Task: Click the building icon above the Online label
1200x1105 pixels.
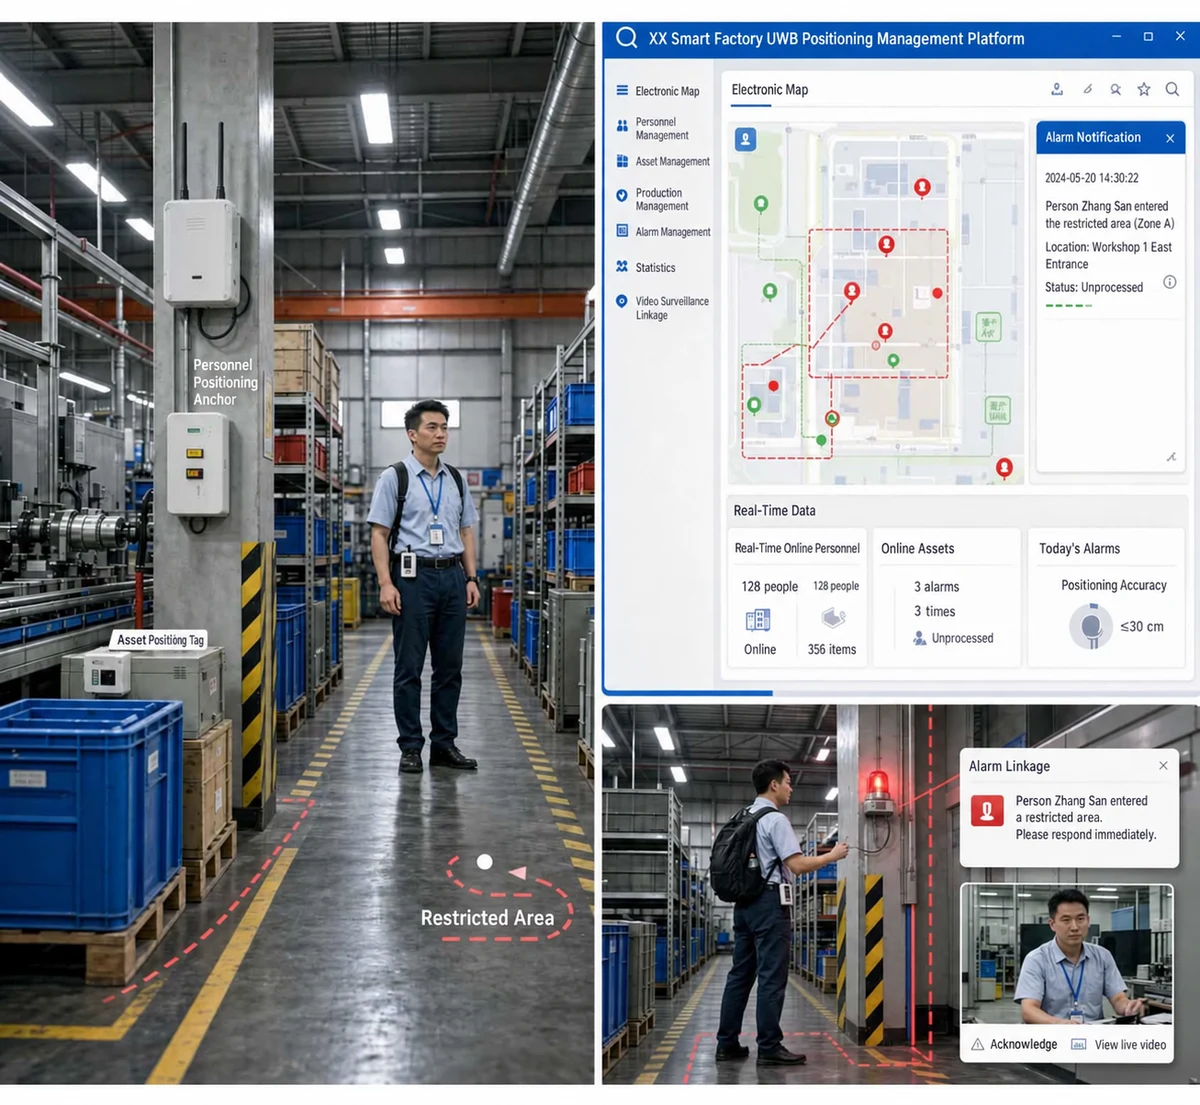Action: pyautogui.click(x=758, y=620)
